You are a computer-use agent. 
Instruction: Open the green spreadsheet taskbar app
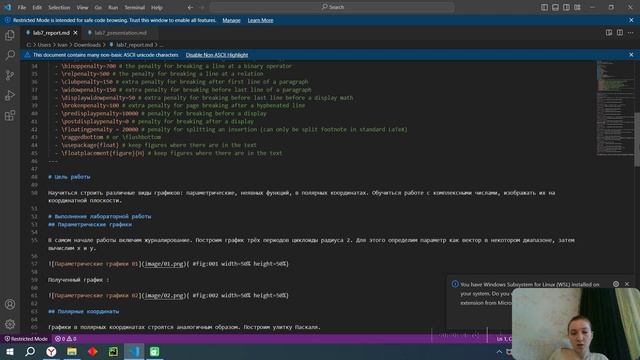155,351
